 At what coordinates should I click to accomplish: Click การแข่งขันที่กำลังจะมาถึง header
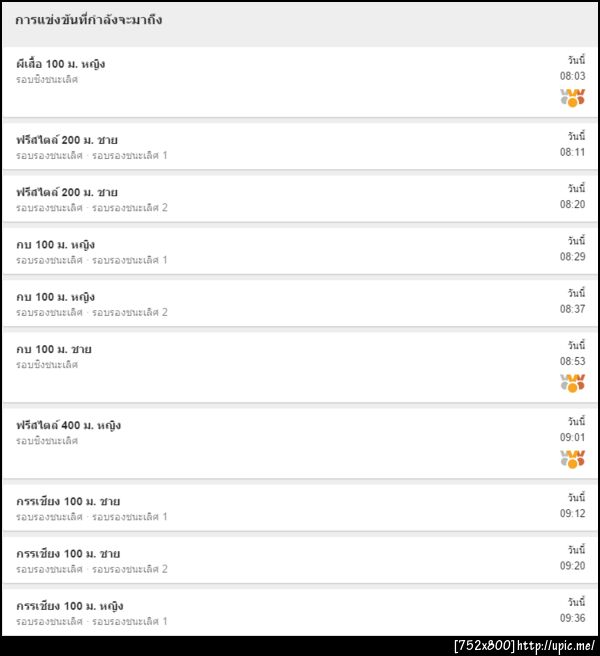(x=89, y=20)
